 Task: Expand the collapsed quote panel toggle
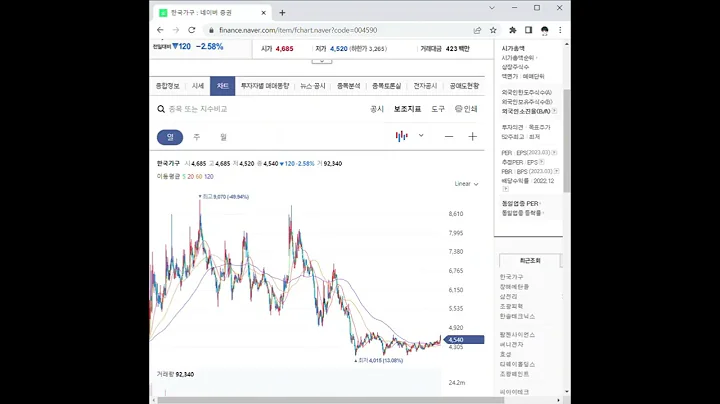pyautogui.click(x=322, y=61)
